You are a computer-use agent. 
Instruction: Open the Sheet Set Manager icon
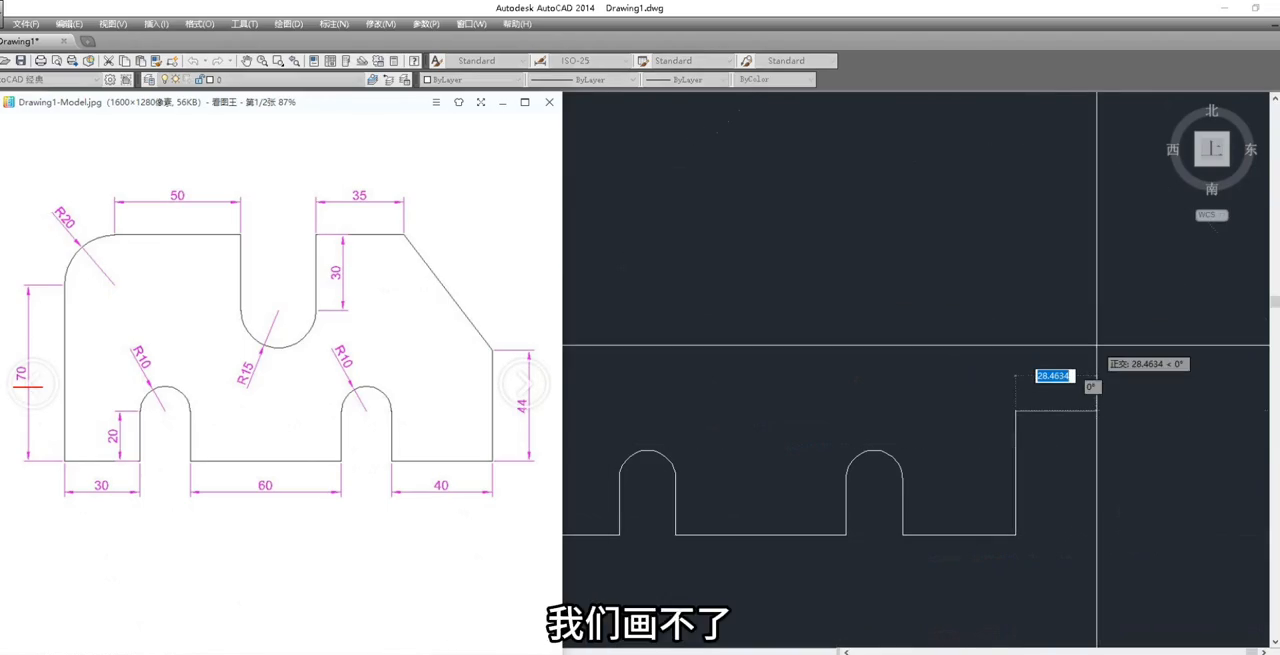pos(362,61)
